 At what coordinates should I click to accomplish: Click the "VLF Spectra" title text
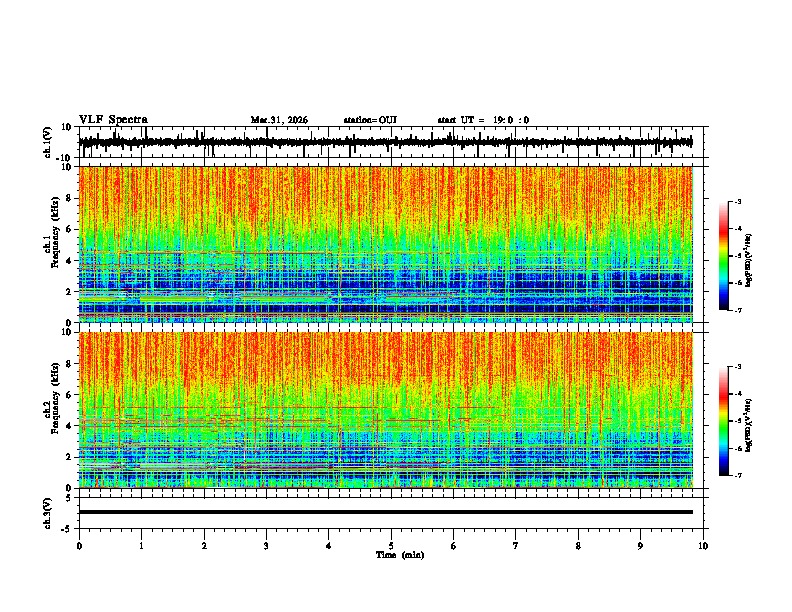point(113,120)
